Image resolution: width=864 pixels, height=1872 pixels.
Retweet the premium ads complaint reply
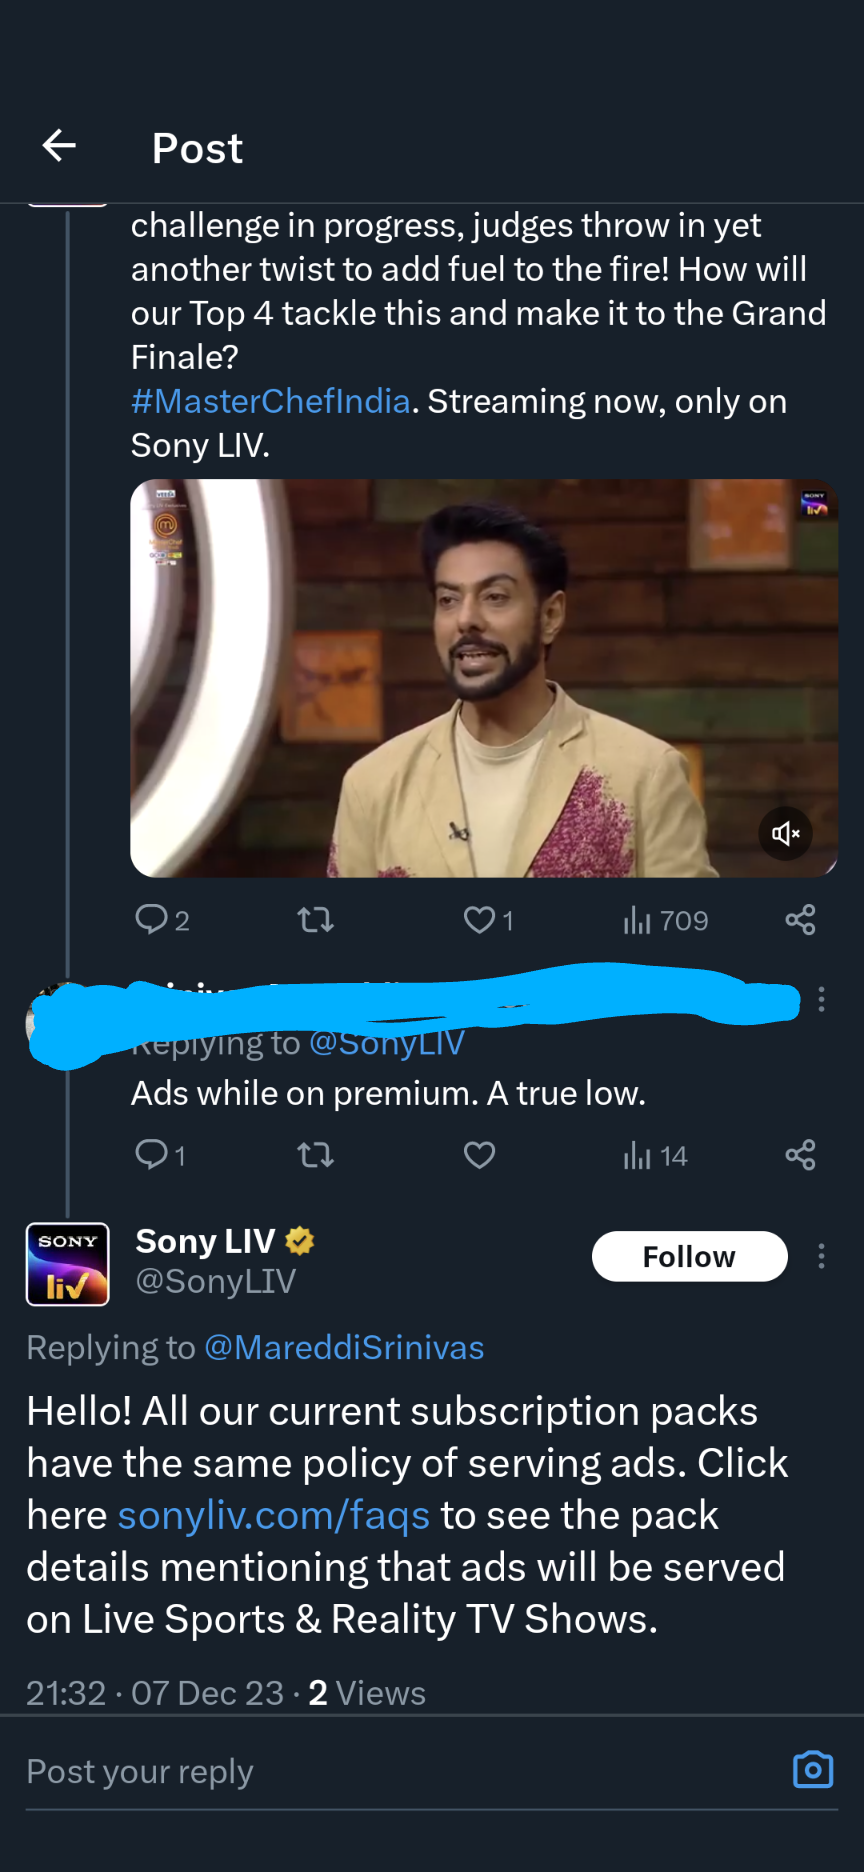(x=315, y=1155)
